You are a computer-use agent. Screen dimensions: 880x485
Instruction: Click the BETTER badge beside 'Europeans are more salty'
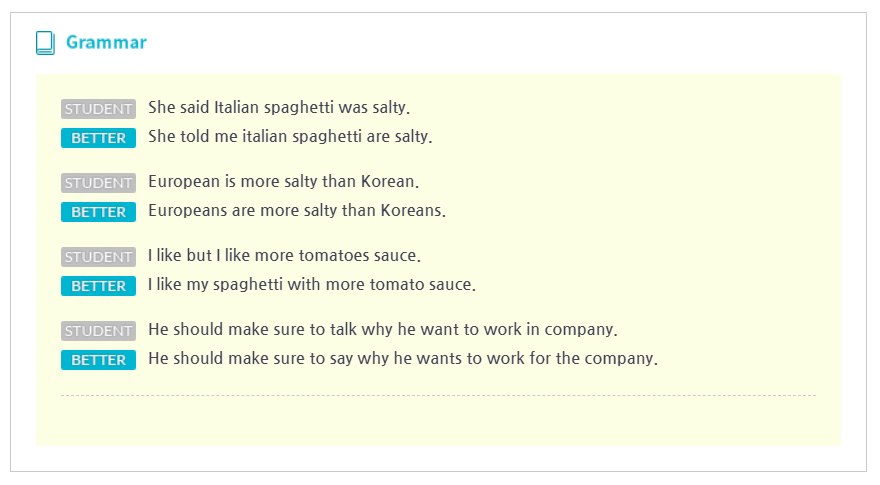click(x=98, y=212)
